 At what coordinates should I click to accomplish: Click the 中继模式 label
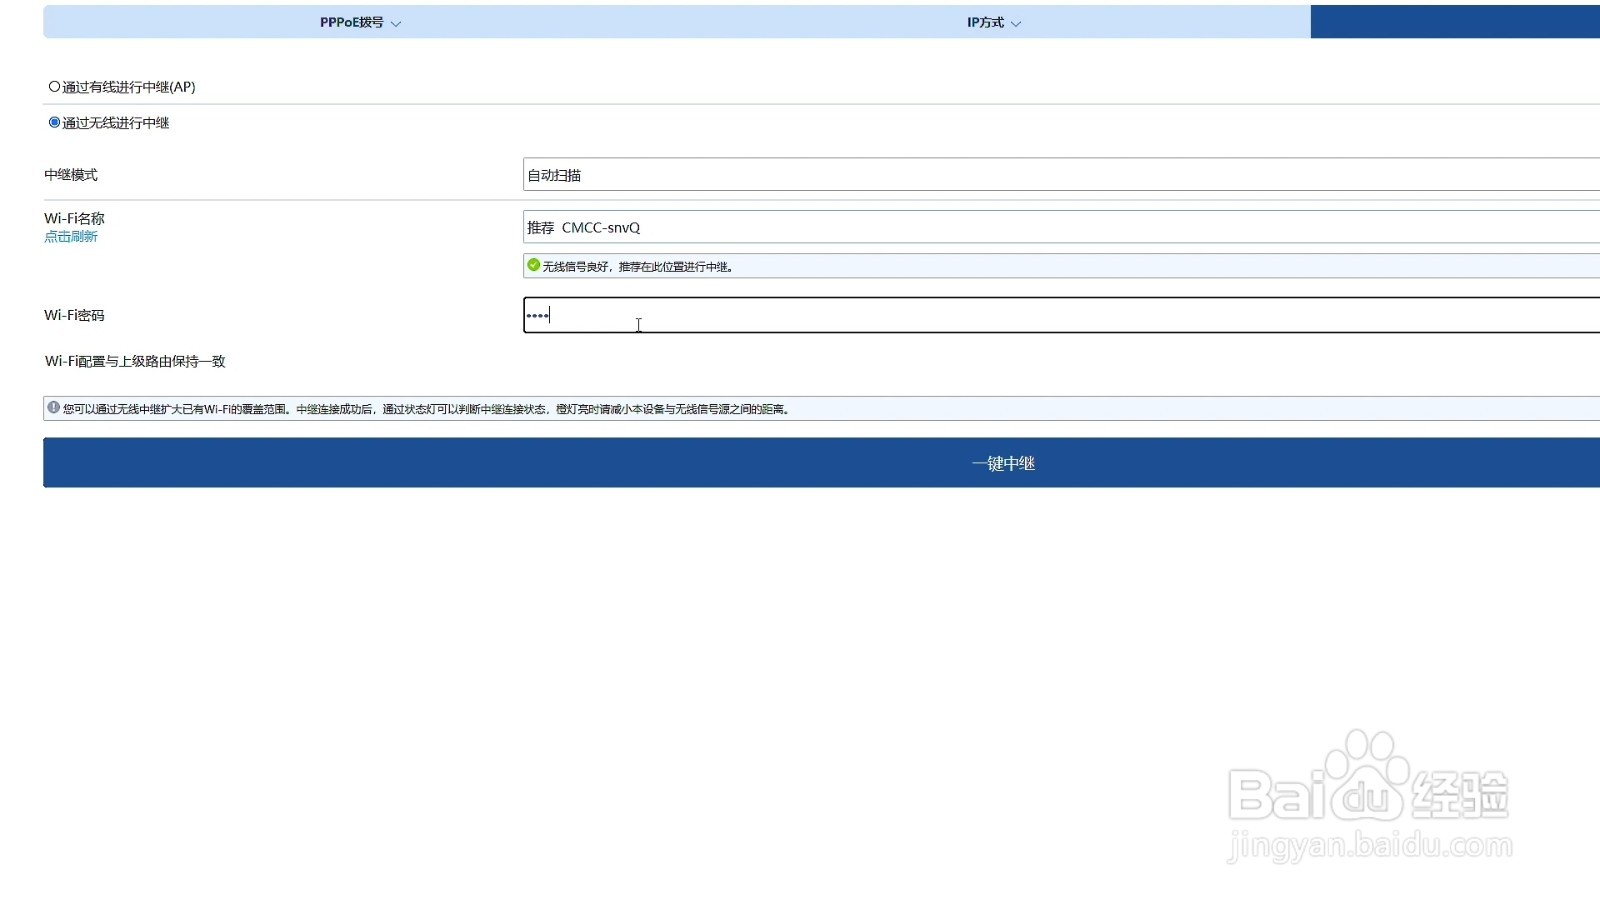pos(71,175)
